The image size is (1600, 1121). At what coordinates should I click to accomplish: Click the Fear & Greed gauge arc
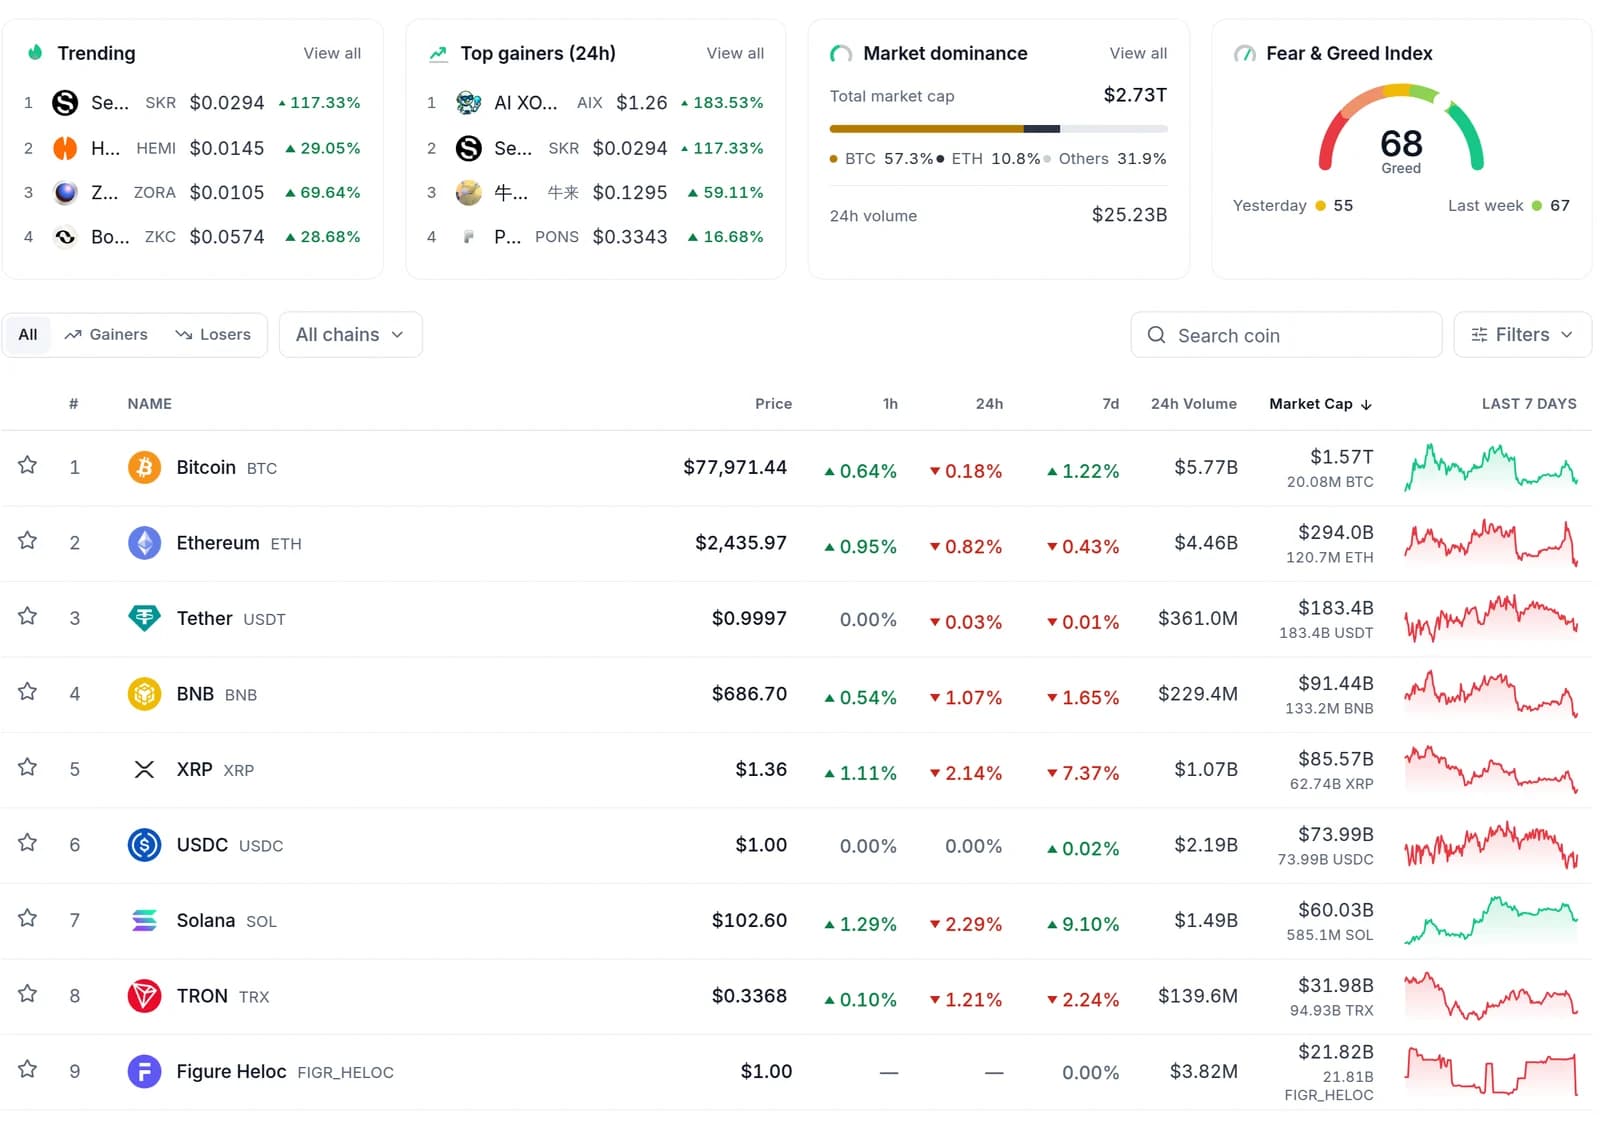[1400, 125]
